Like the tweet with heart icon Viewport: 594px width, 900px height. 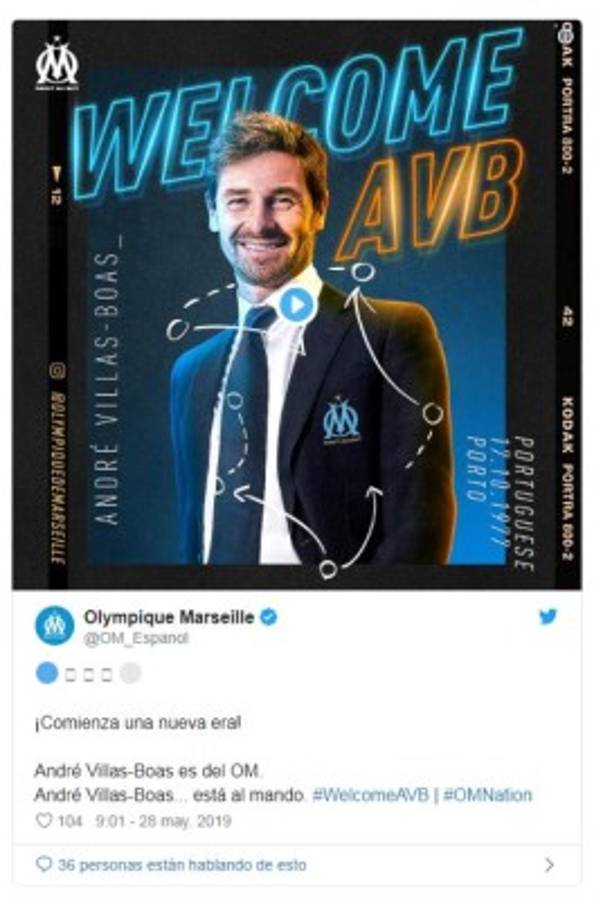click(44, 821)
